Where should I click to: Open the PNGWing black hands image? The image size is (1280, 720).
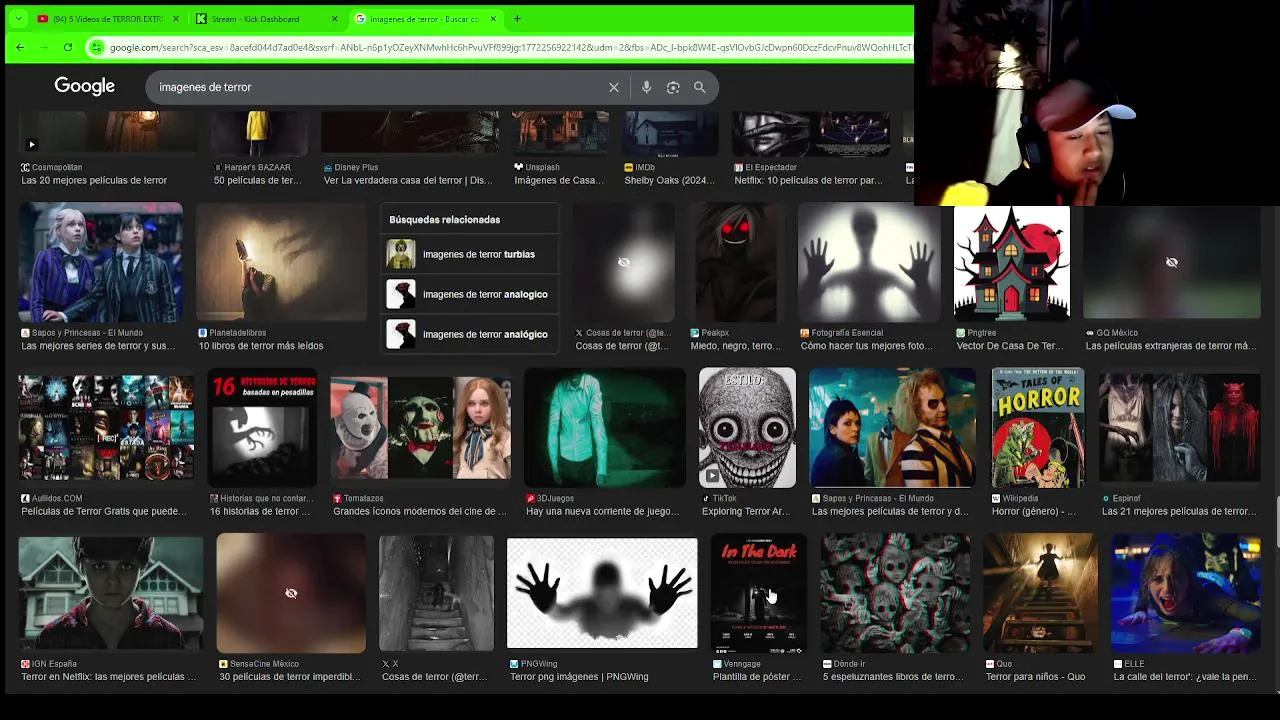pos(602,593)
